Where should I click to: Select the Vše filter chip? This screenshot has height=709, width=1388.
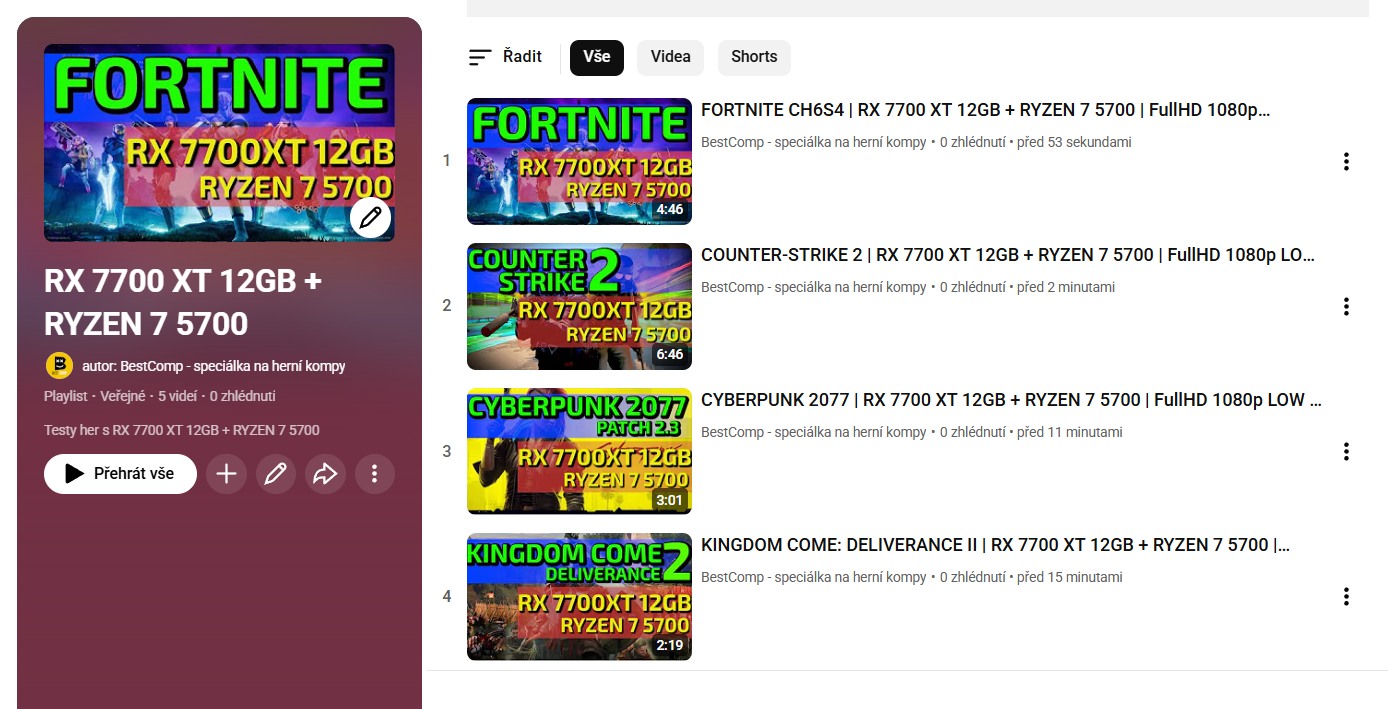tap(597, 57)
